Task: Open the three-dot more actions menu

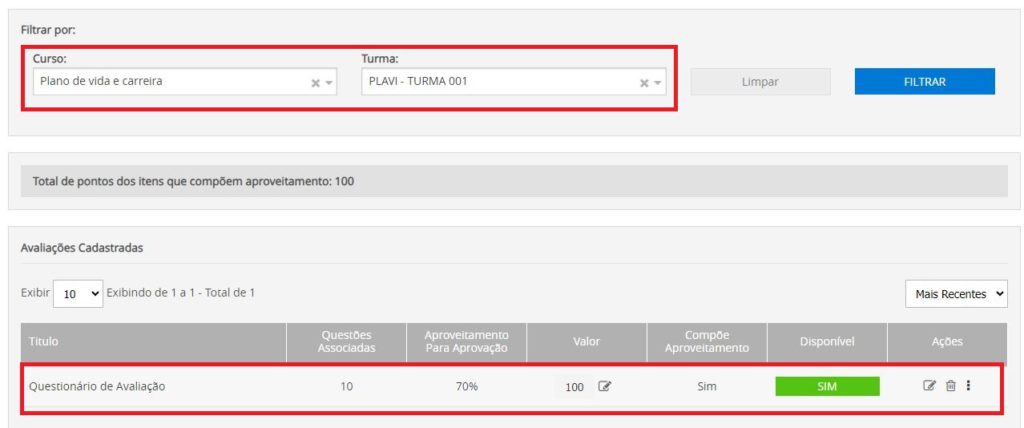Action: [x=968, y=386]
